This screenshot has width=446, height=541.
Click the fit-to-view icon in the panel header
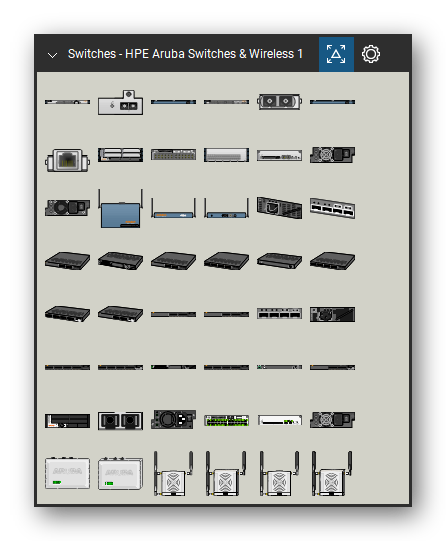pyautogui.click(x=336, y=54)
